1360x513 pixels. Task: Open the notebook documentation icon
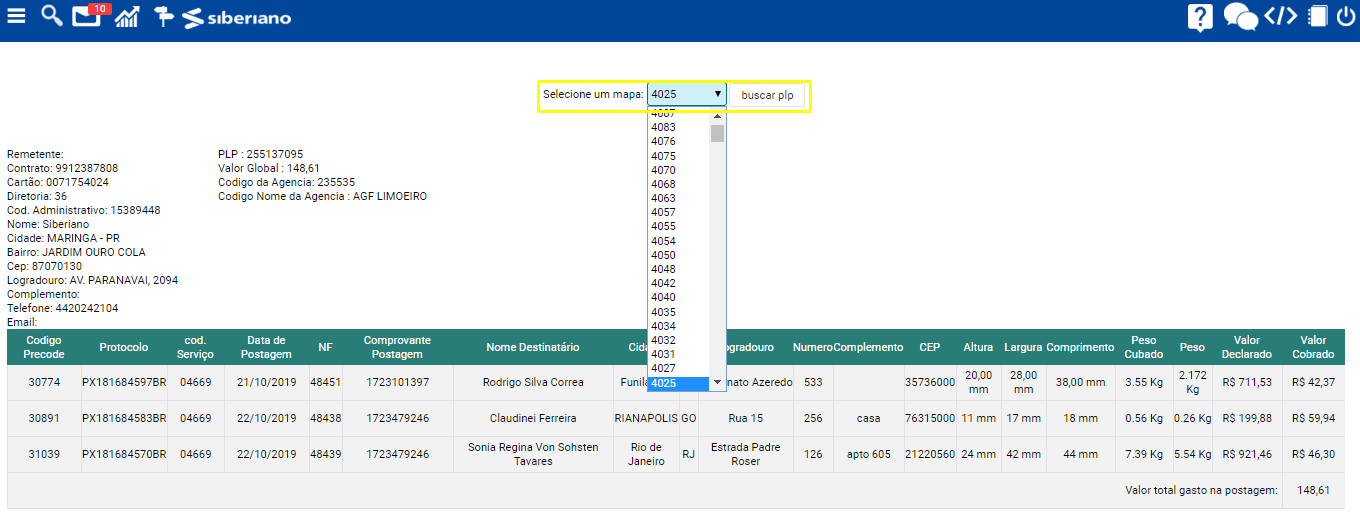click(x=1317, y=16)
